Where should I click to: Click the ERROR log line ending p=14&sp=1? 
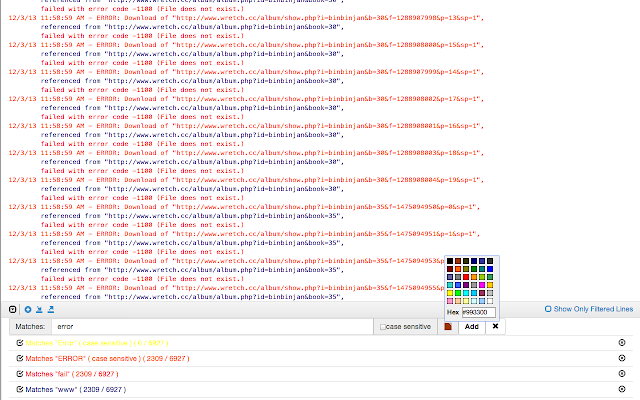pyautogui.click(x=246, y=72)
